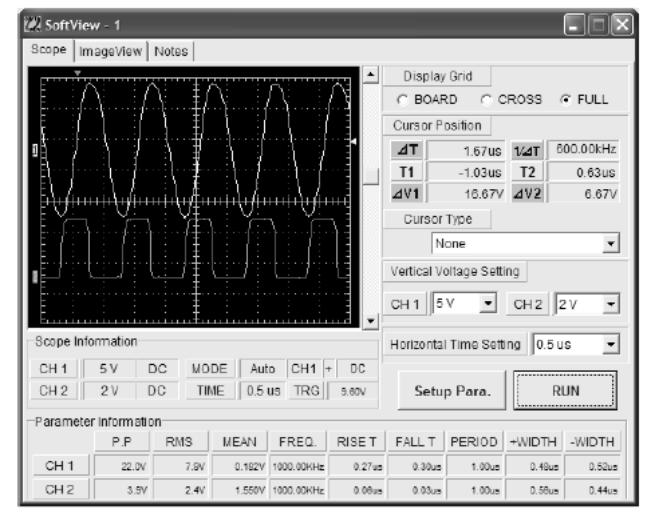650x512 pixels.
Task: Click the RUN button
Action: point(565,391)
